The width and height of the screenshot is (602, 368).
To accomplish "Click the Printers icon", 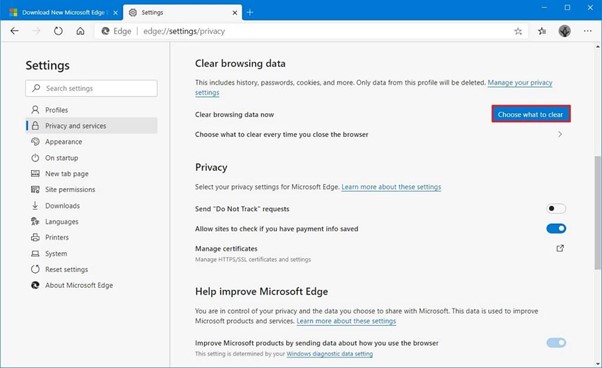I will click(35, 237).
